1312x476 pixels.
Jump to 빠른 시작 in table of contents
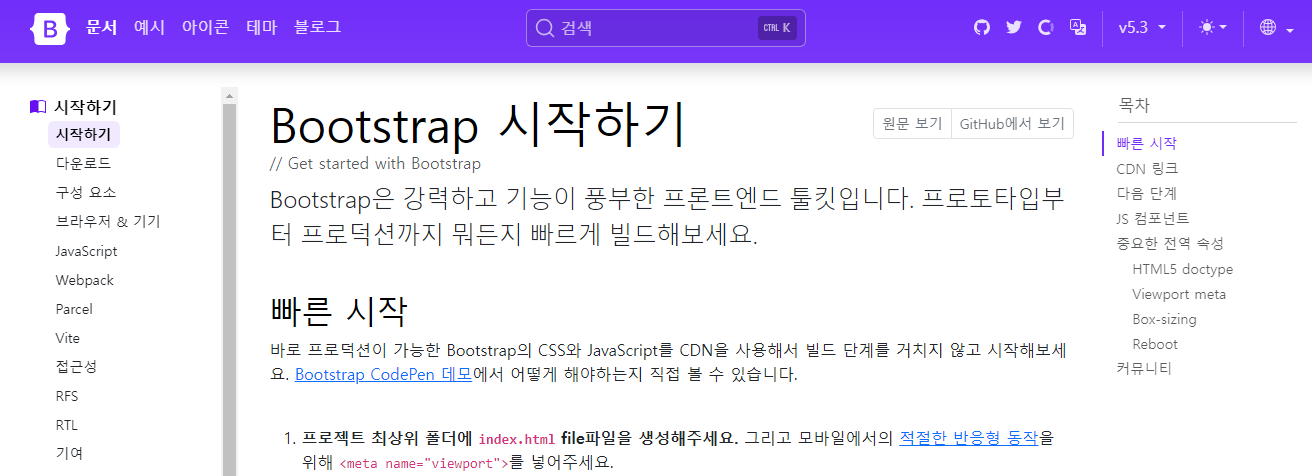[1147, 143]
